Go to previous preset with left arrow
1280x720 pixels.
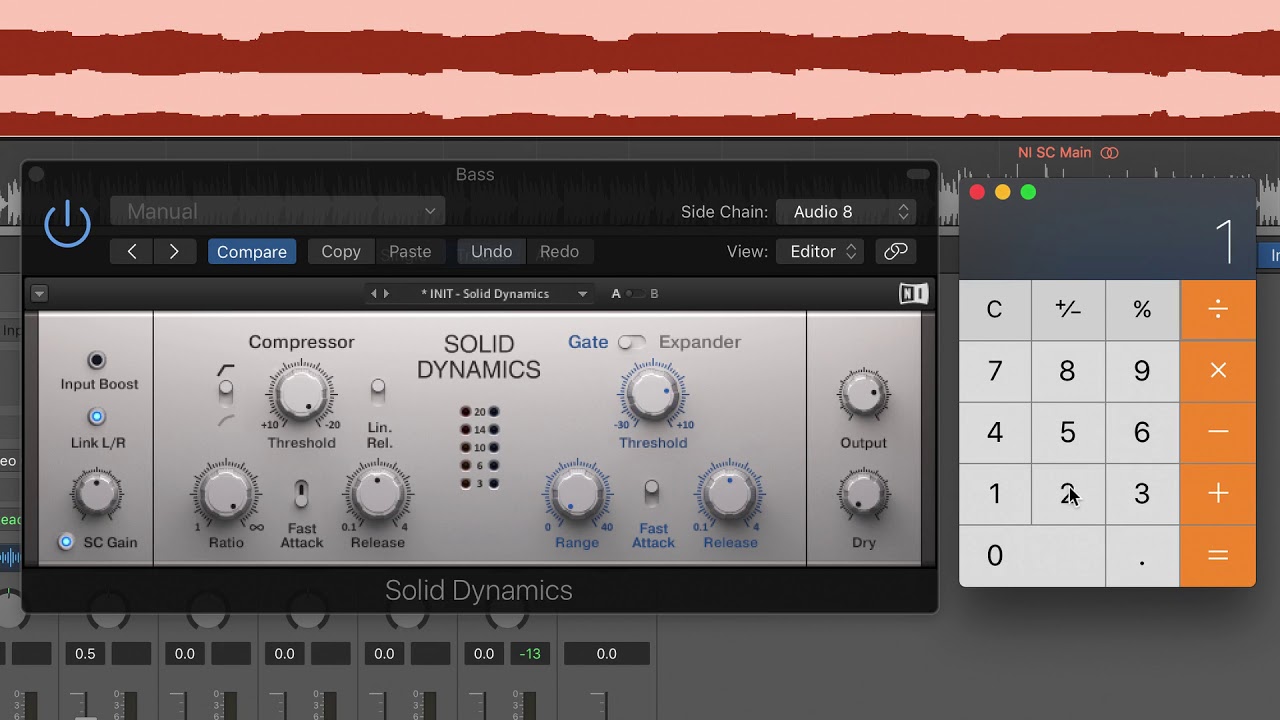(x=132, y=252)
